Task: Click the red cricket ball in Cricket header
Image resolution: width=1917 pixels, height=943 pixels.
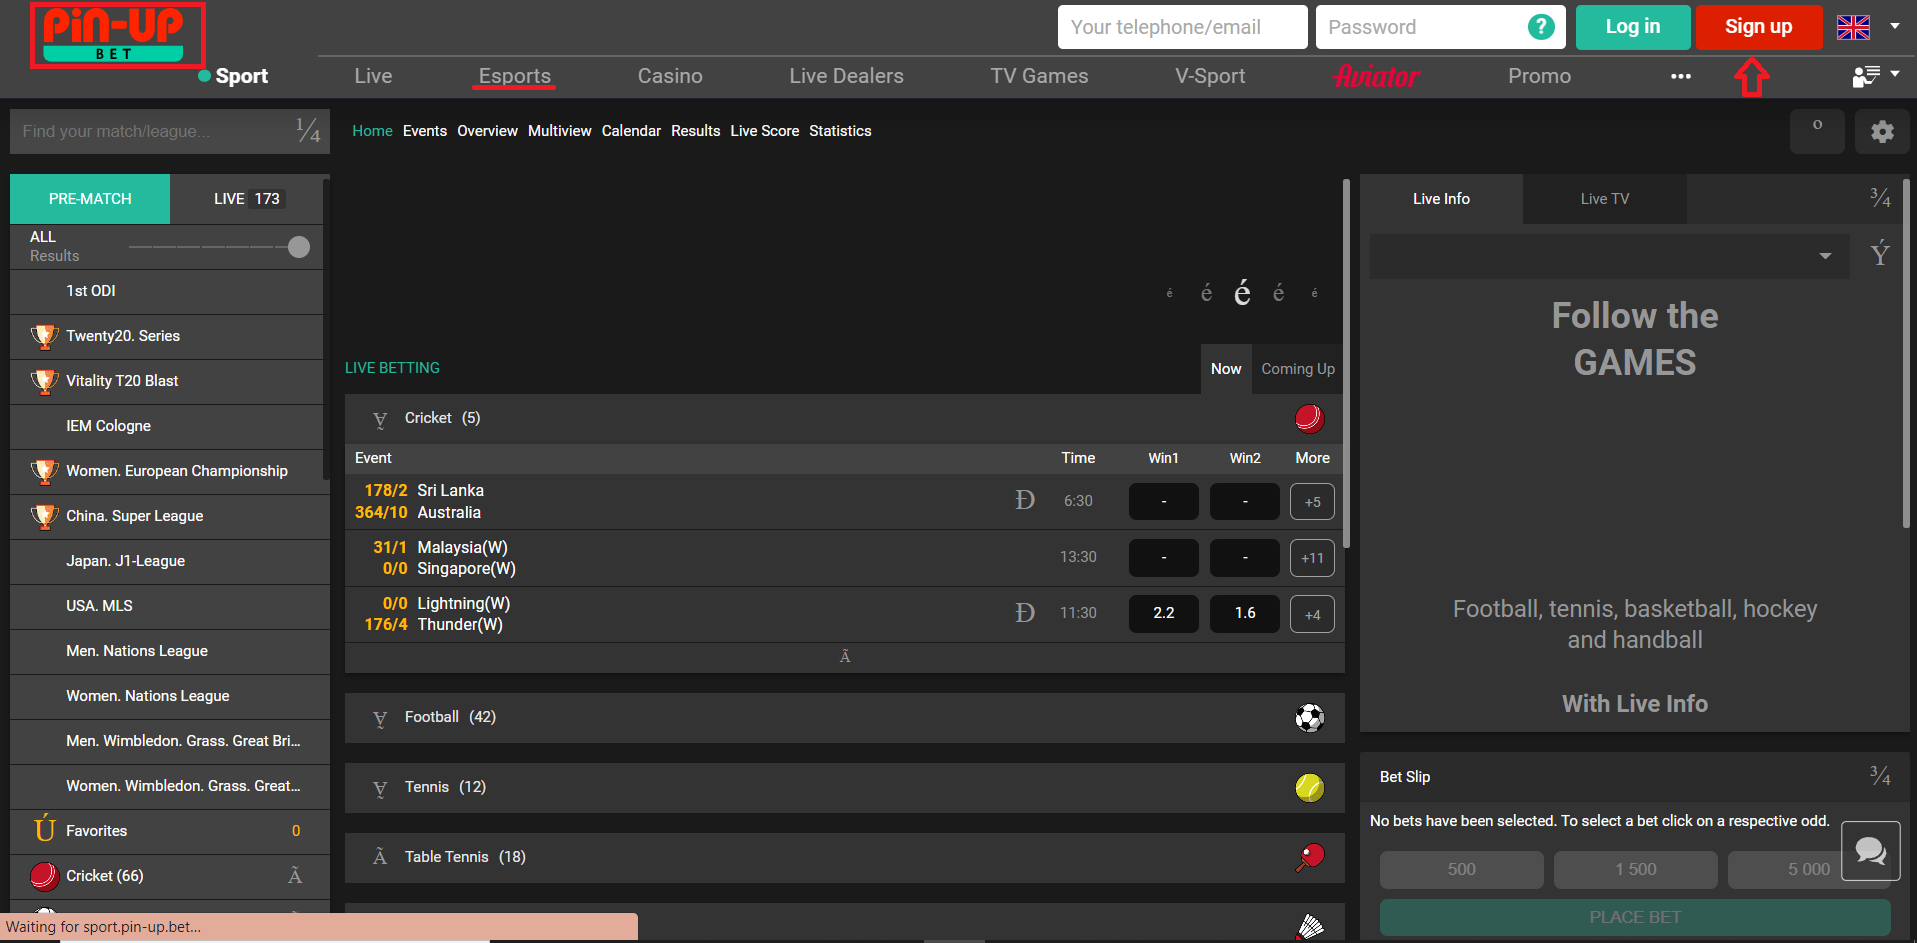Action: click(1309, 418)
